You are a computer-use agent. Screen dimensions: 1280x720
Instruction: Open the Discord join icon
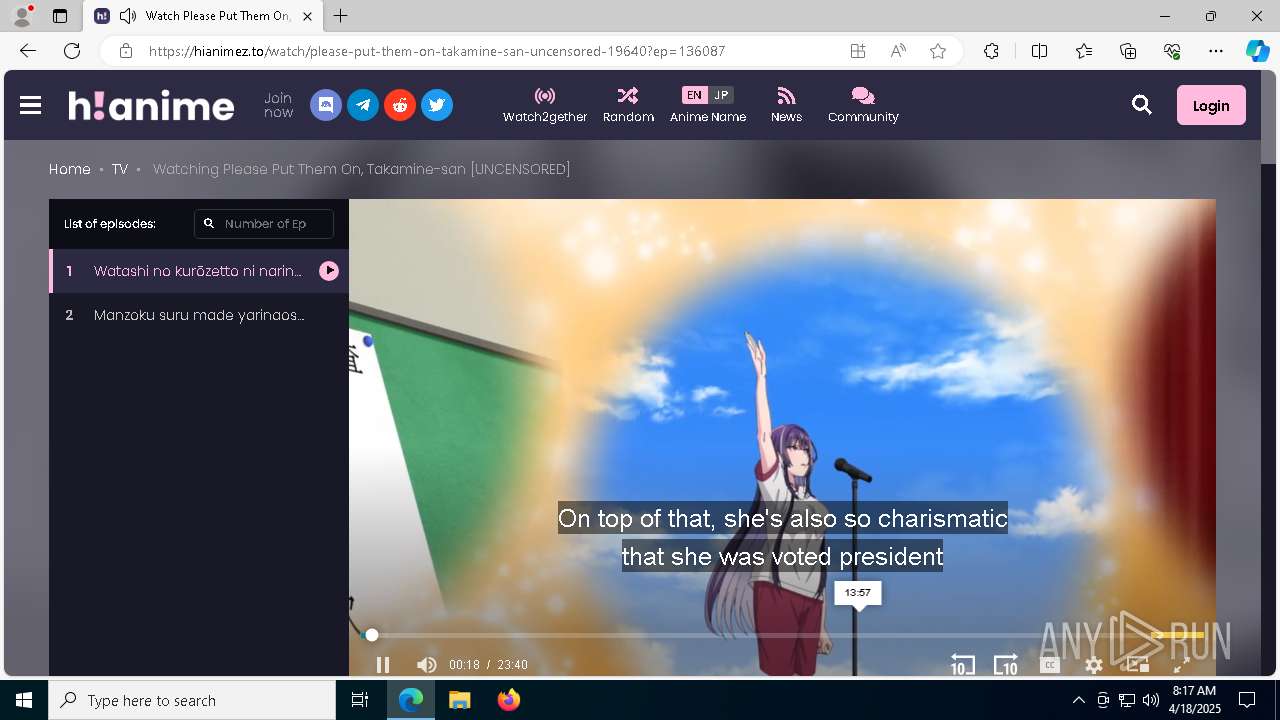click(326, 105)
